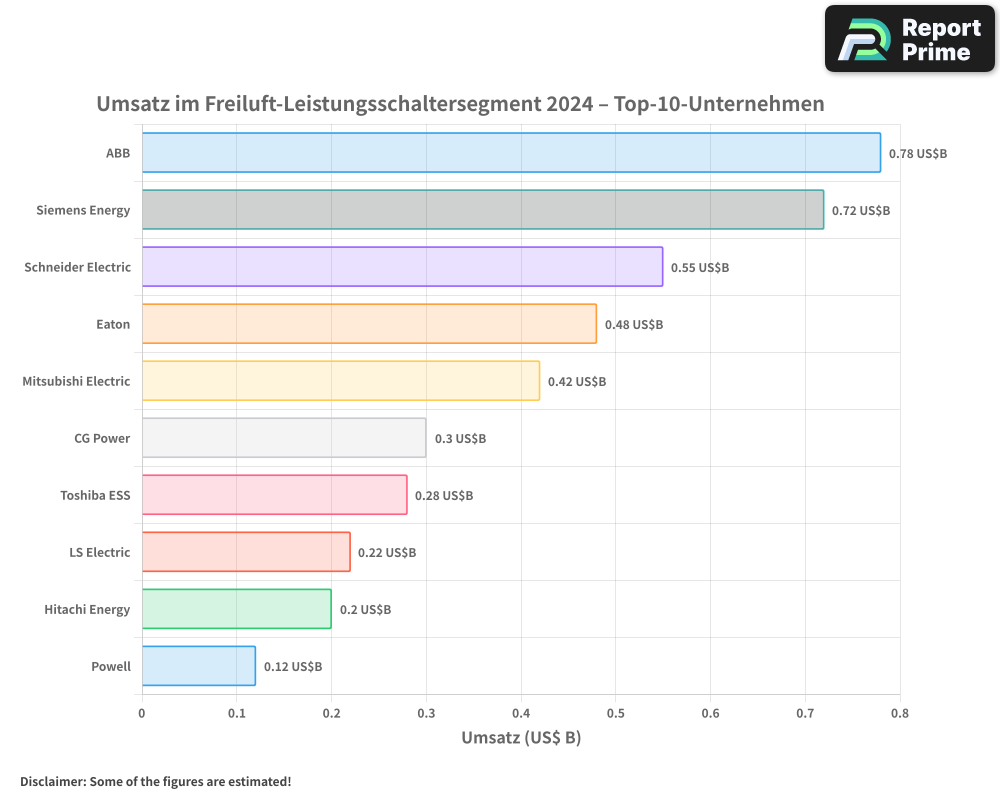Select the CG Power bar
Image resolution: width=1000 pixels, height=800 pixels.
point(280,438)
